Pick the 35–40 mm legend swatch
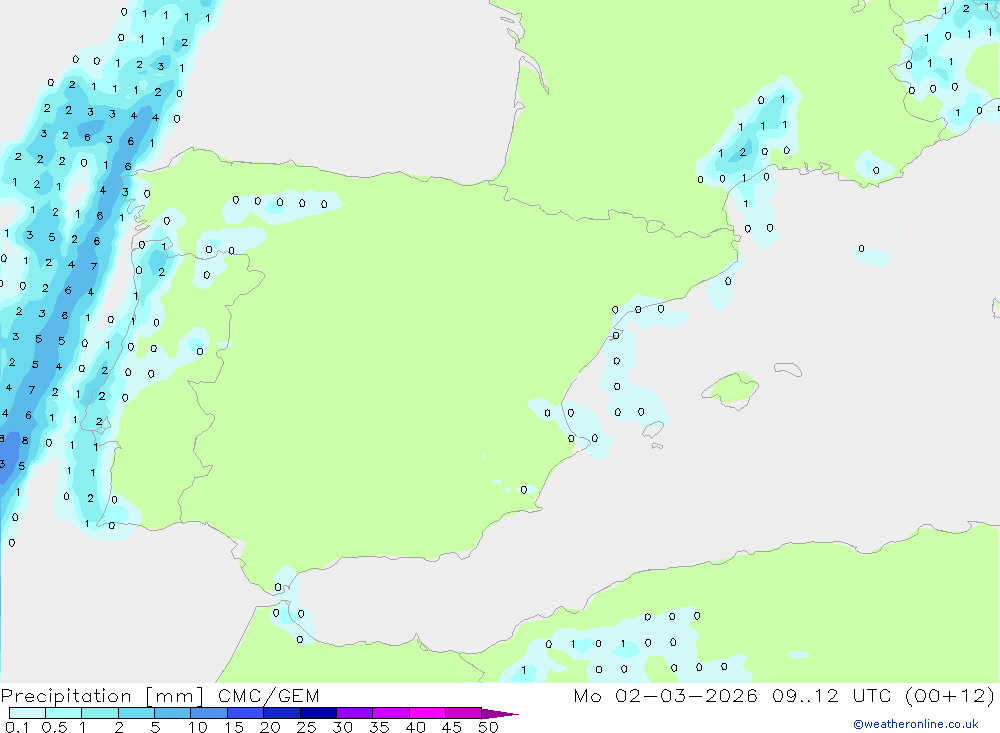Image resolution: width=1000 pixels, height=733 pixels. [x=391, y=713]
